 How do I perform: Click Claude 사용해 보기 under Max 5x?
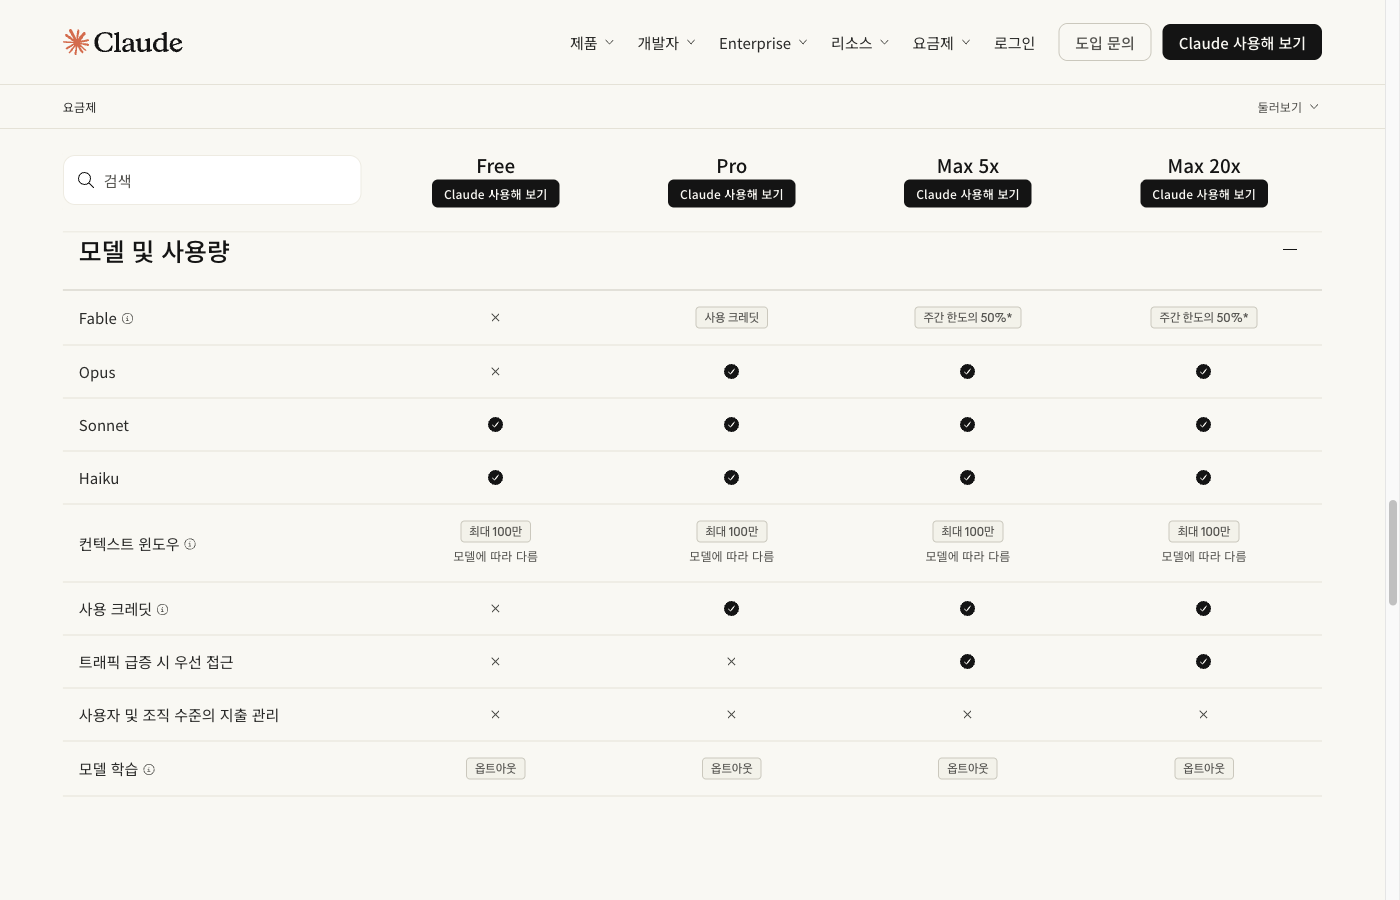[967, 194]
